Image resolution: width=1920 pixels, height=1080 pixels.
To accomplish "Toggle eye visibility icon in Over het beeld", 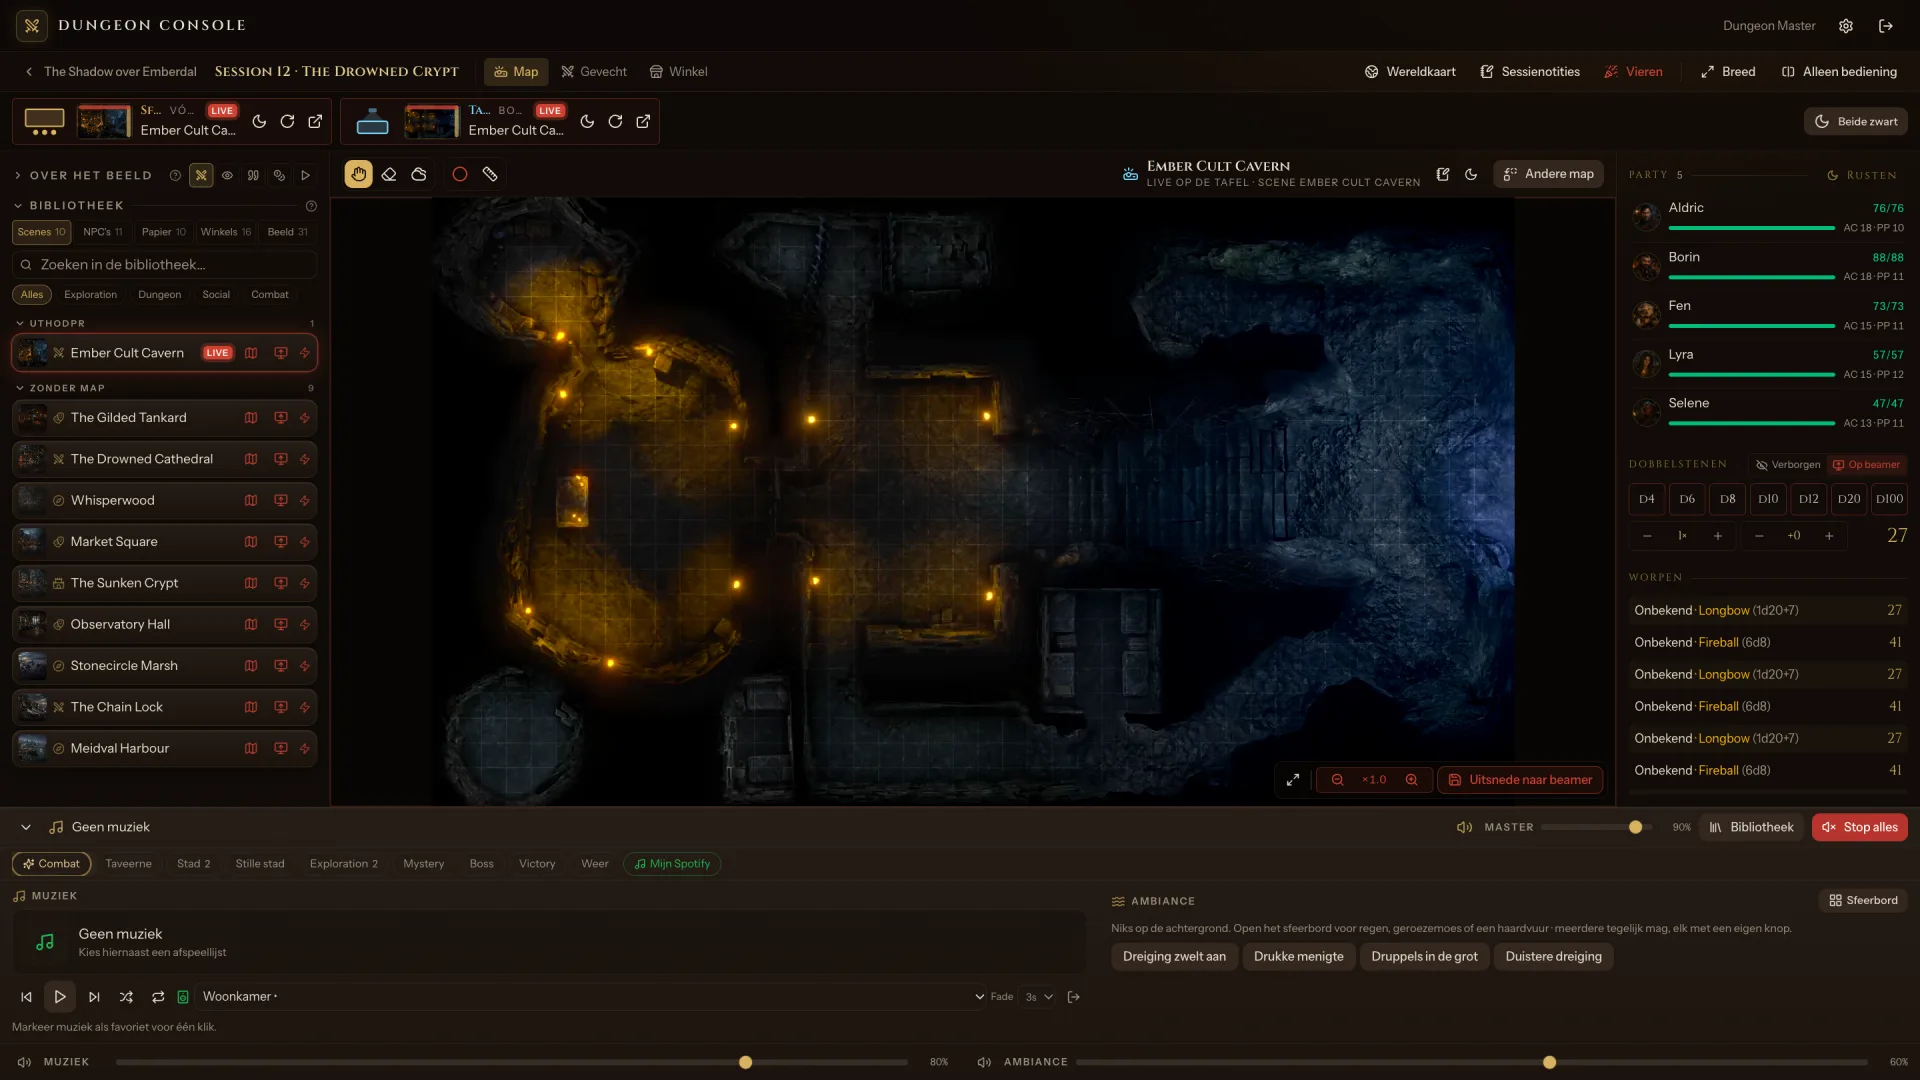I will click(227, 175).
